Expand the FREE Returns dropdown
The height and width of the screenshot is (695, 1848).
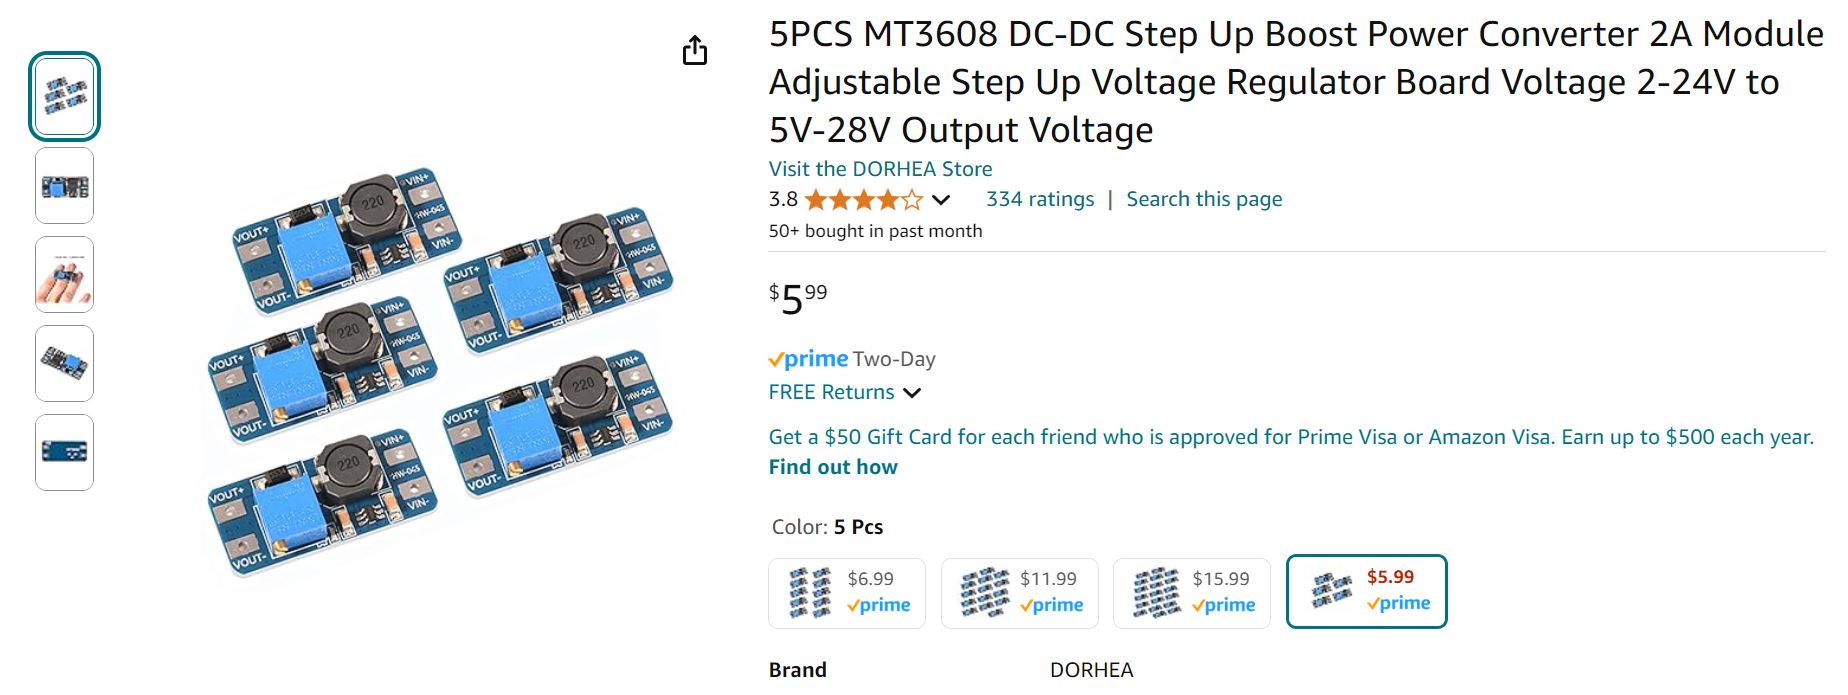click(912, 393)
